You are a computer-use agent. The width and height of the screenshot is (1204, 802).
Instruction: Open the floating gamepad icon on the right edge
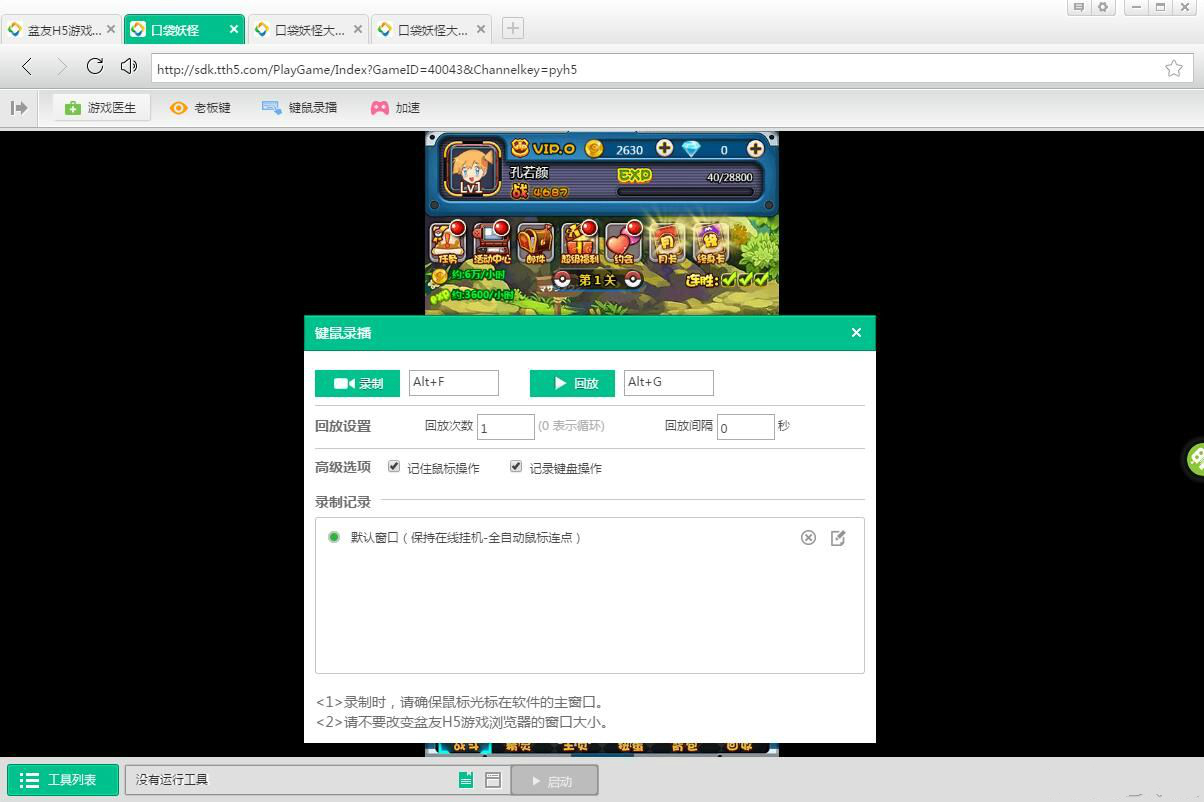[x=1194, y=458]
